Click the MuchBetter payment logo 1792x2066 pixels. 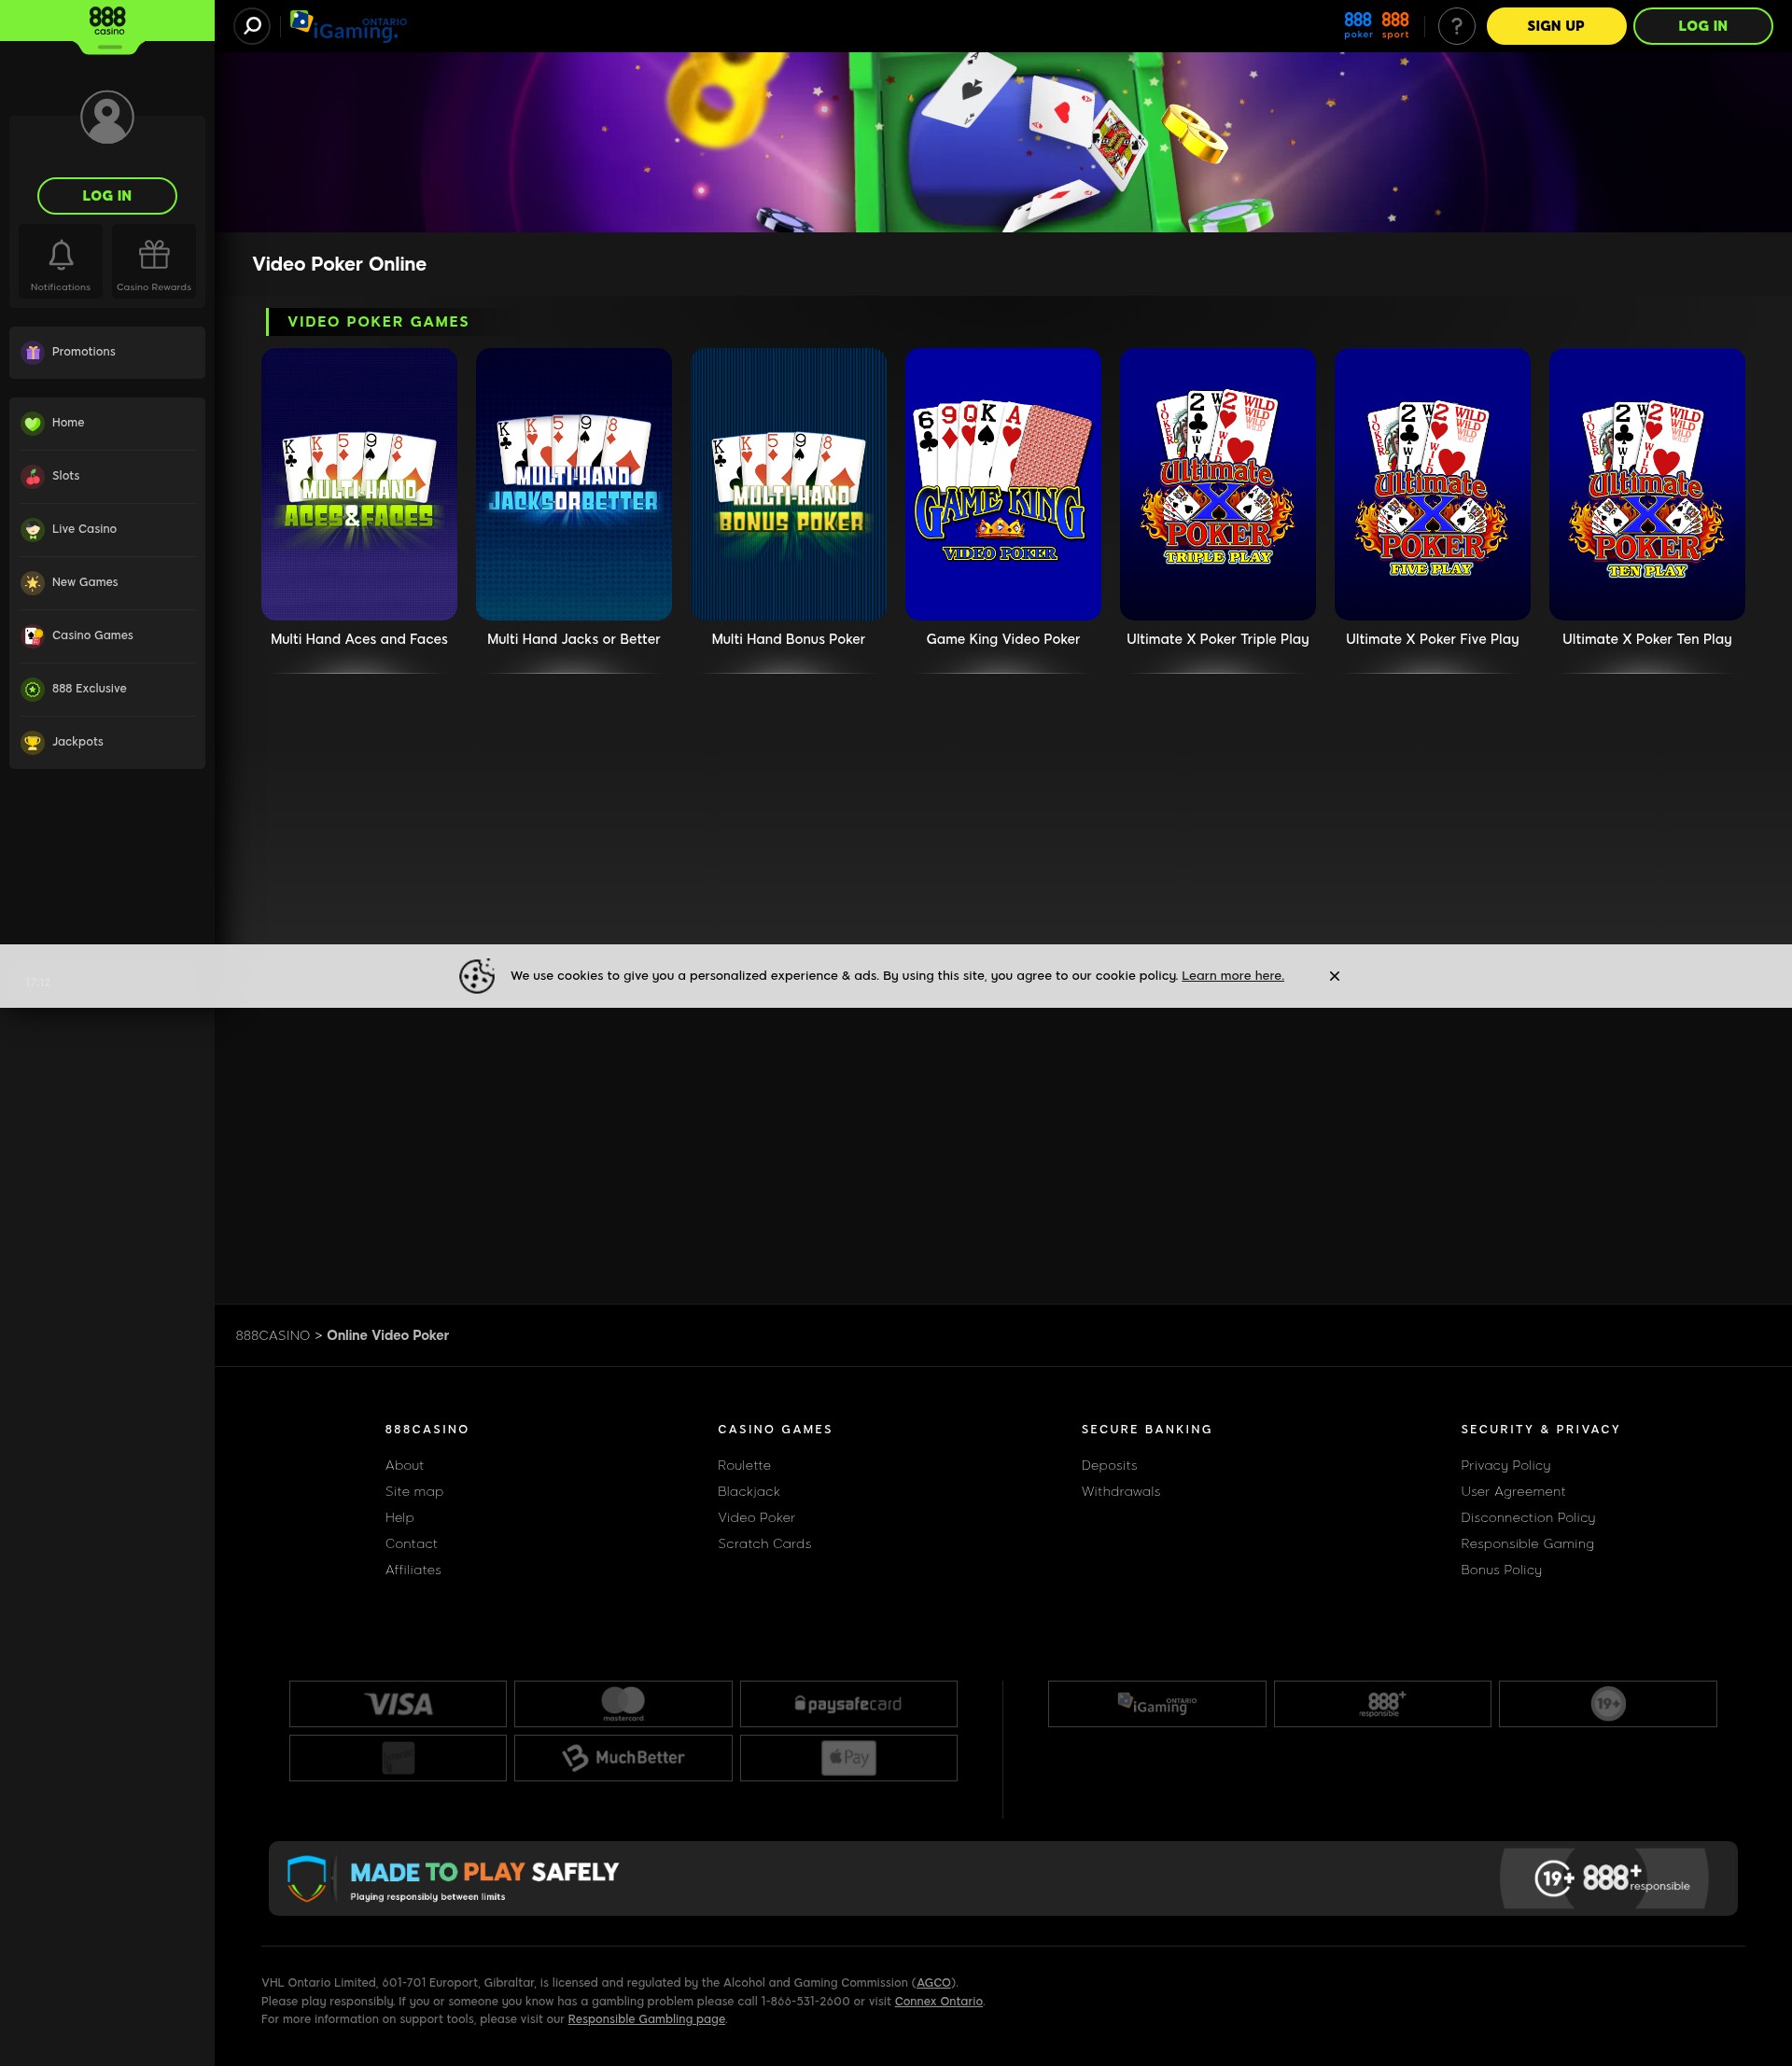pyautogui.click(x=623, y=1758)
